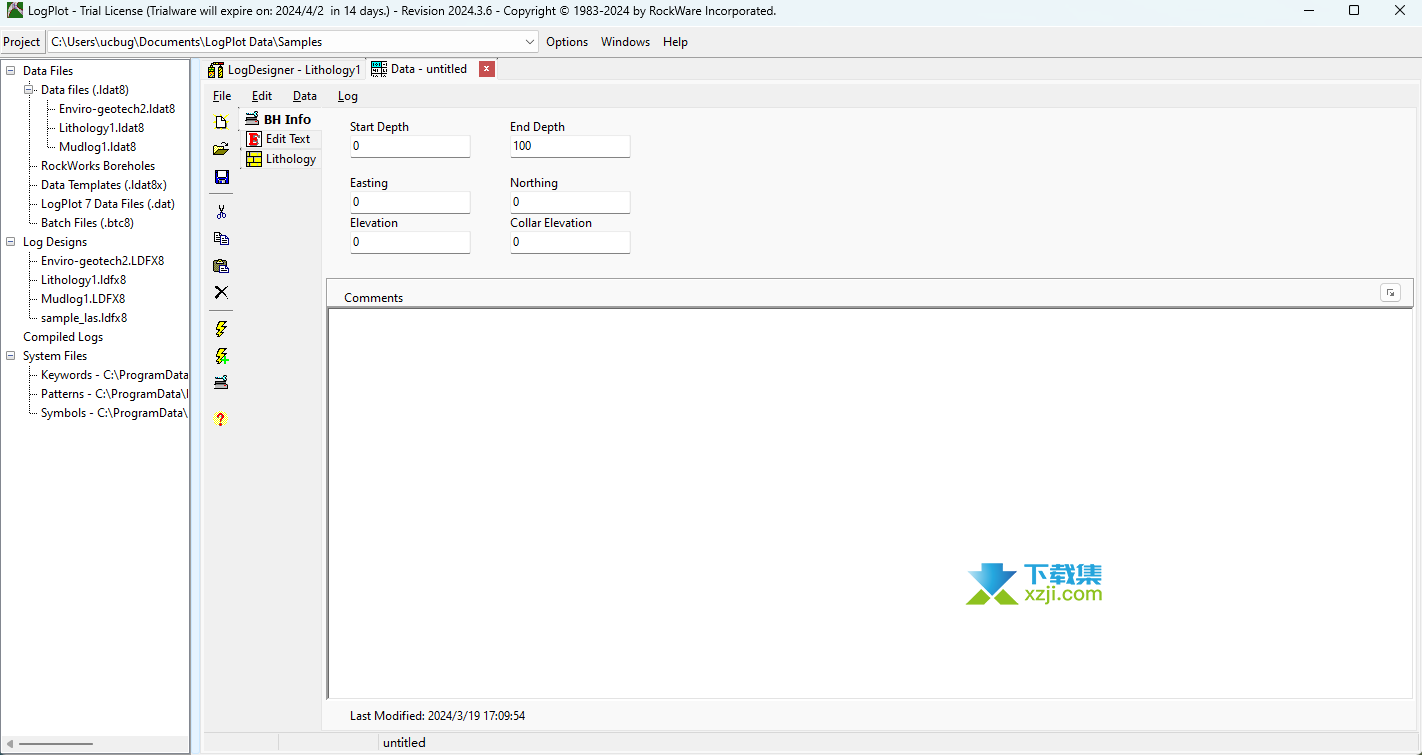This screenshot has width=1422, height=755.
Task: Click the drill rig toolbar icon above help
Action: (221, 382)
